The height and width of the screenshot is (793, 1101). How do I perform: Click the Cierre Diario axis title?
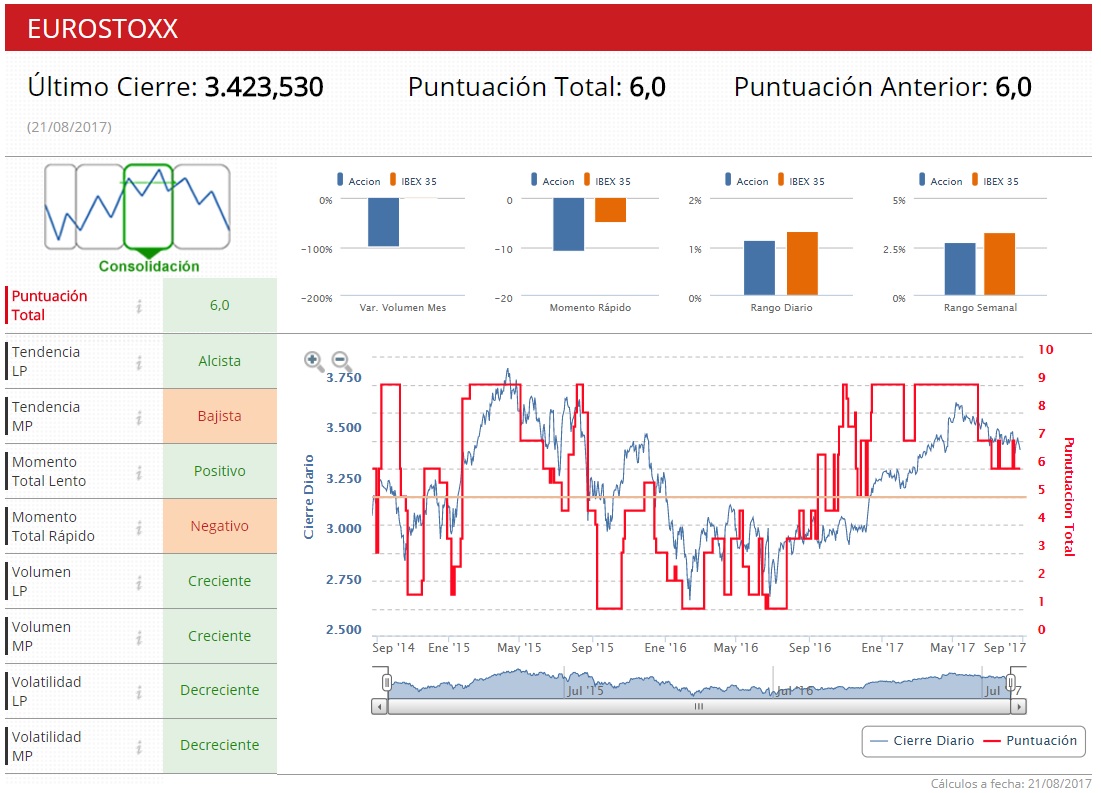click(308, 497)
